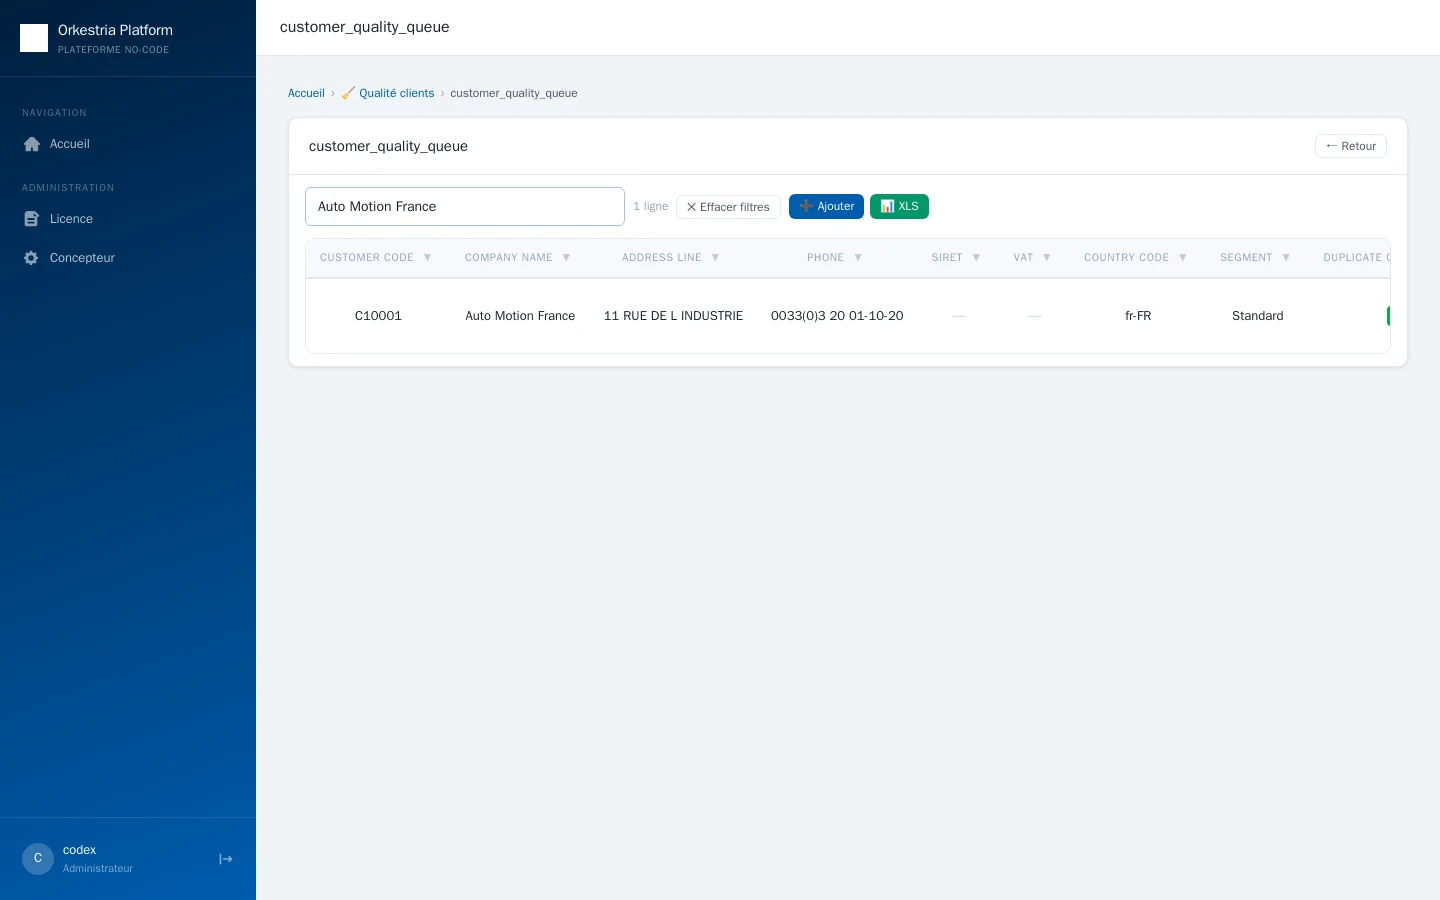
Task: Open the SEGMENT column filter arrow
Action: (x=1286, y=258)
